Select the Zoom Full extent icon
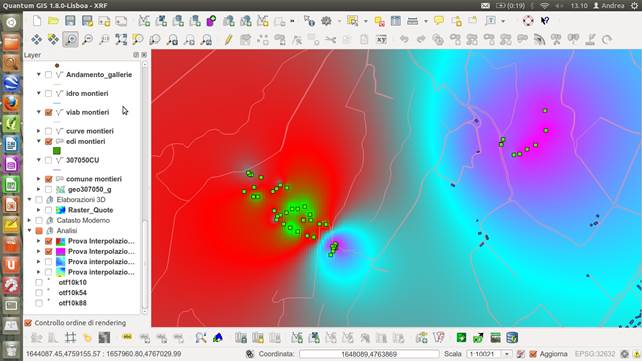This screenshot has width=642, height=361. (121, 39)
